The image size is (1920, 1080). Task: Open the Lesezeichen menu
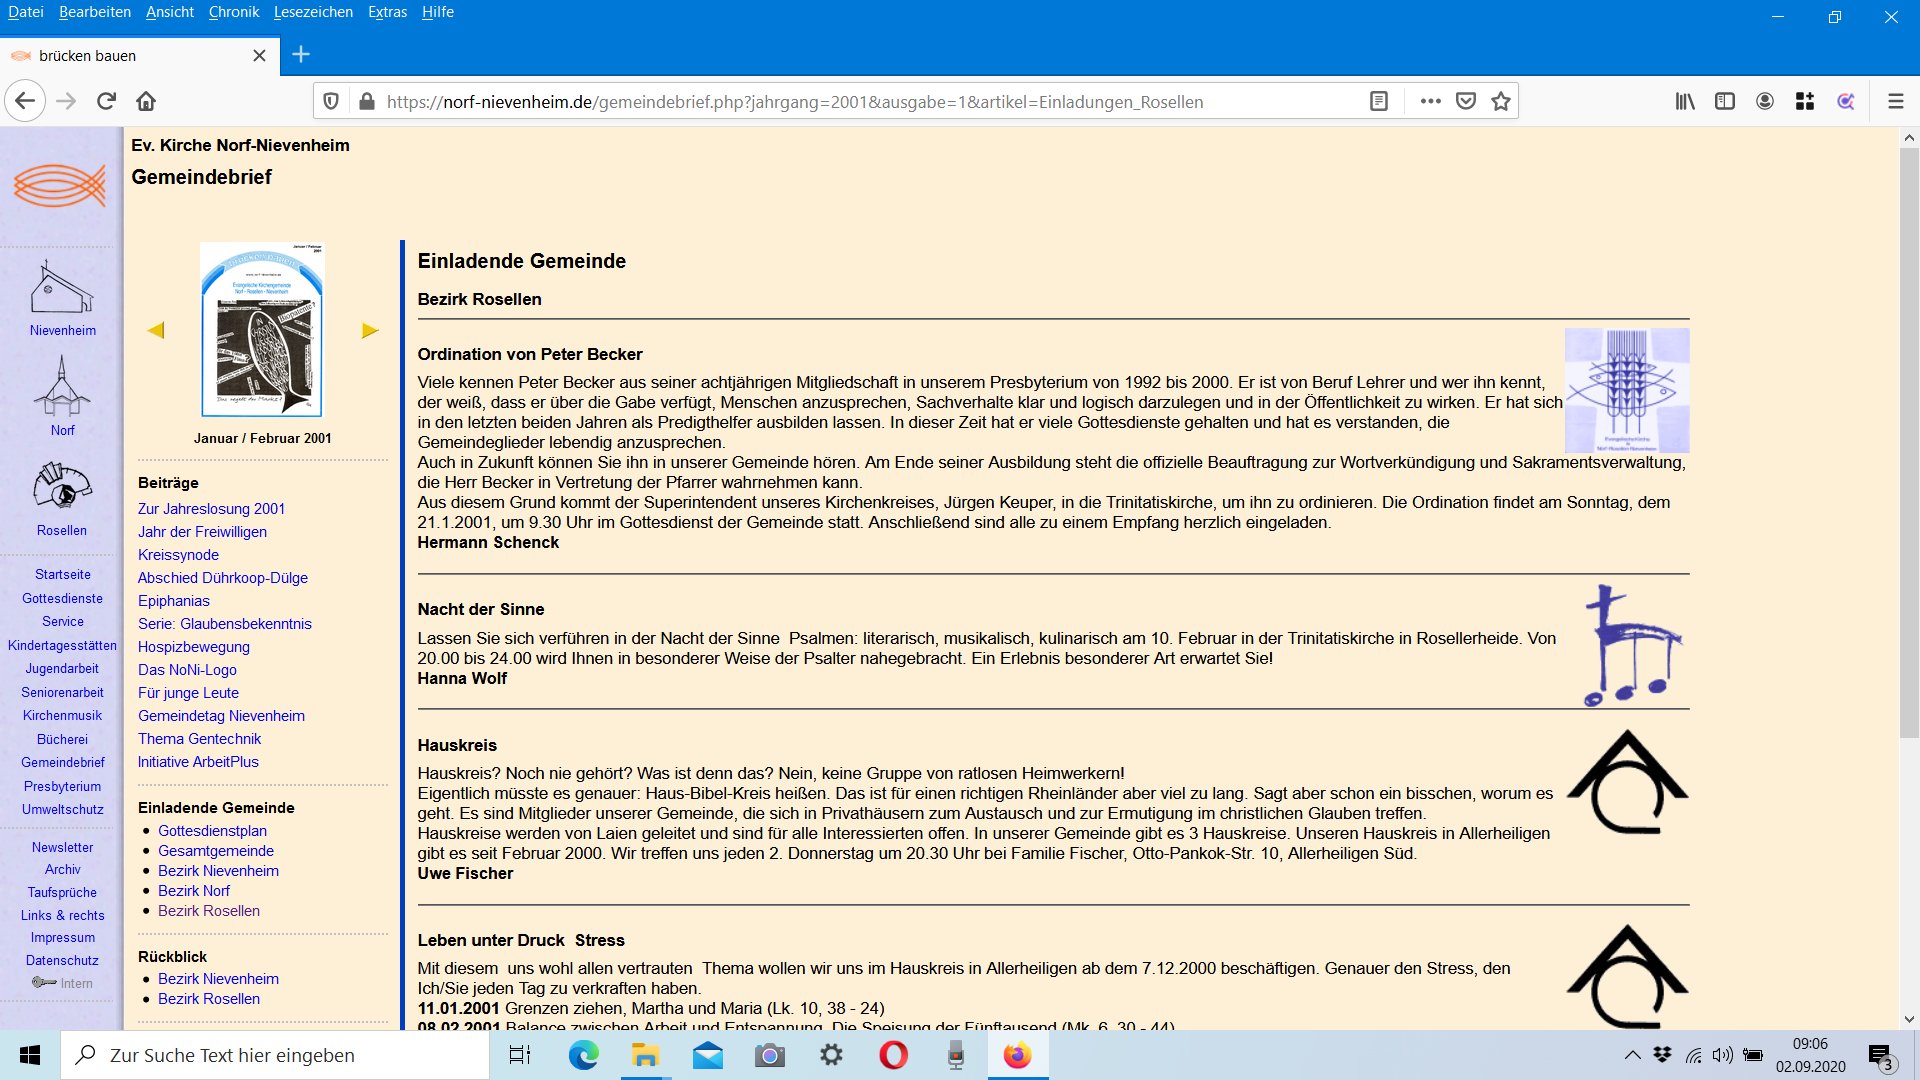[x=313, y=12]
